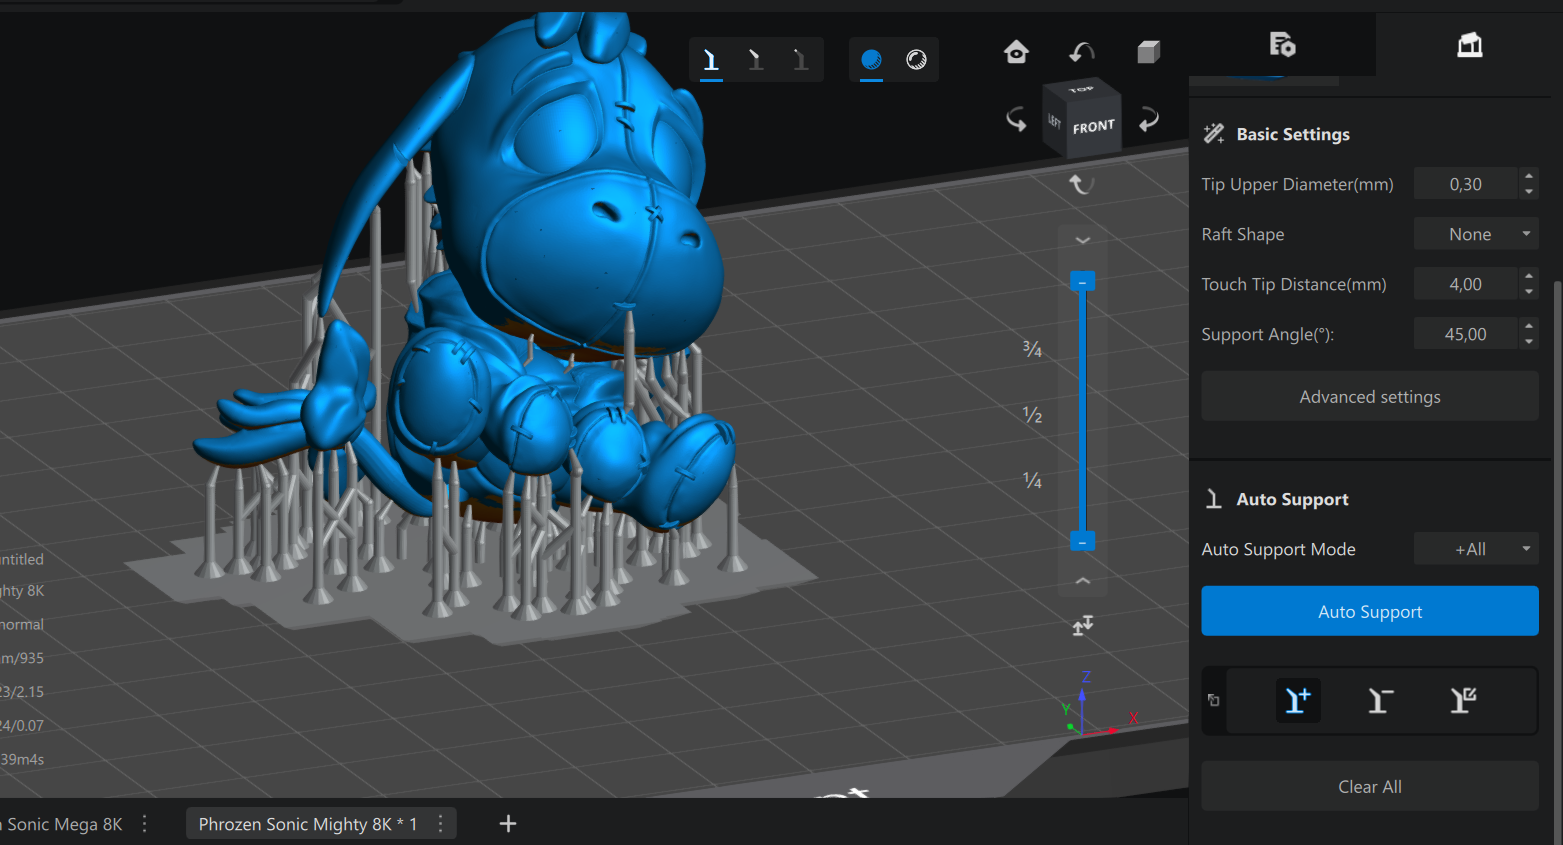Edit the Tip Upper Diameter value field

pyautogui.click(x=1466, y=184)
